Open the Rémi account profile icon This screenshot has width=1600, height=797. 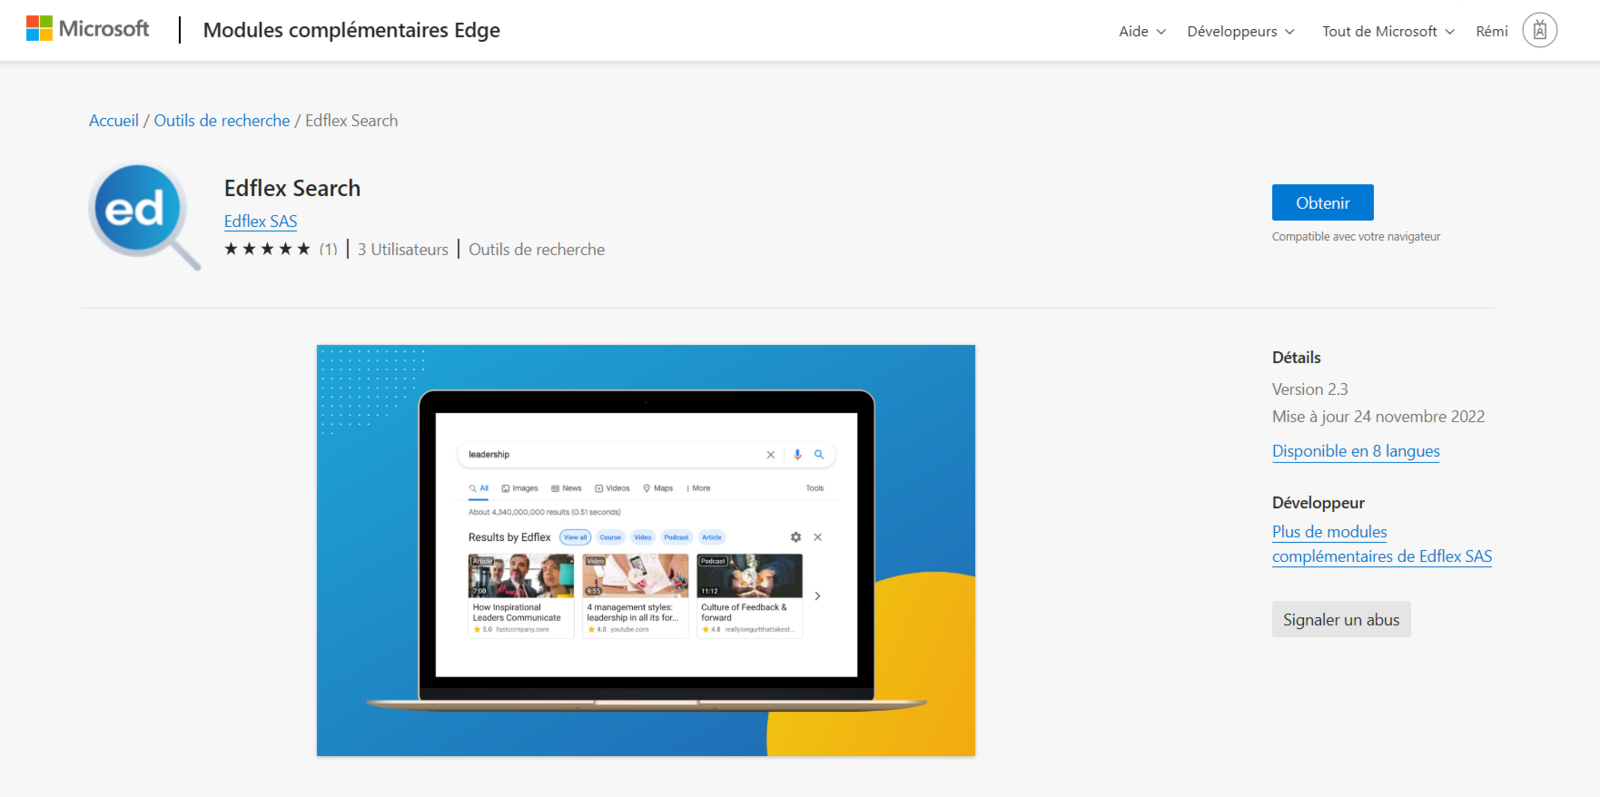1540,30
